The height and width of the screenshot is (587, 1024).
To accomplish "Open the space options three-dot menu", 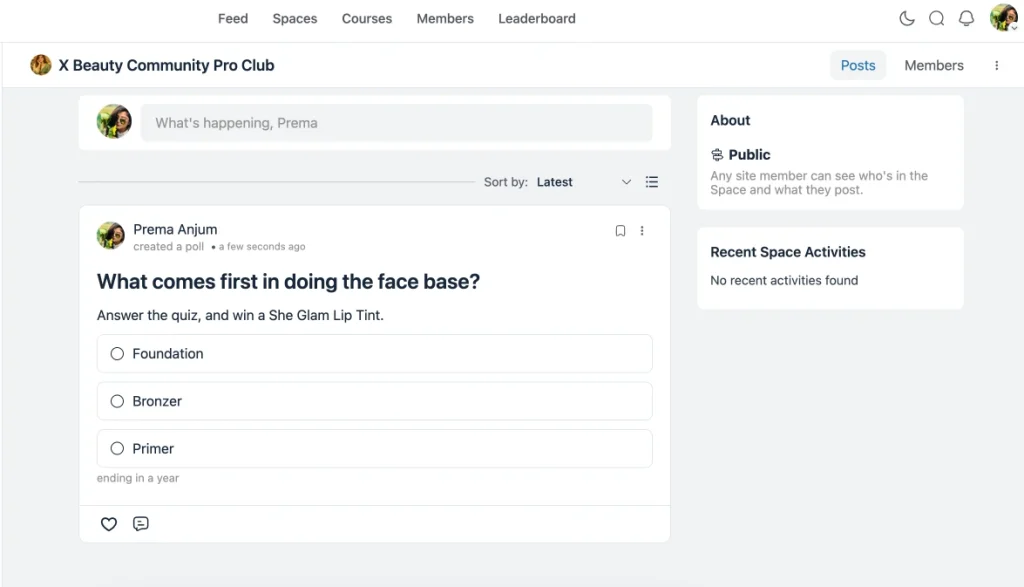I will coord(996,64).
